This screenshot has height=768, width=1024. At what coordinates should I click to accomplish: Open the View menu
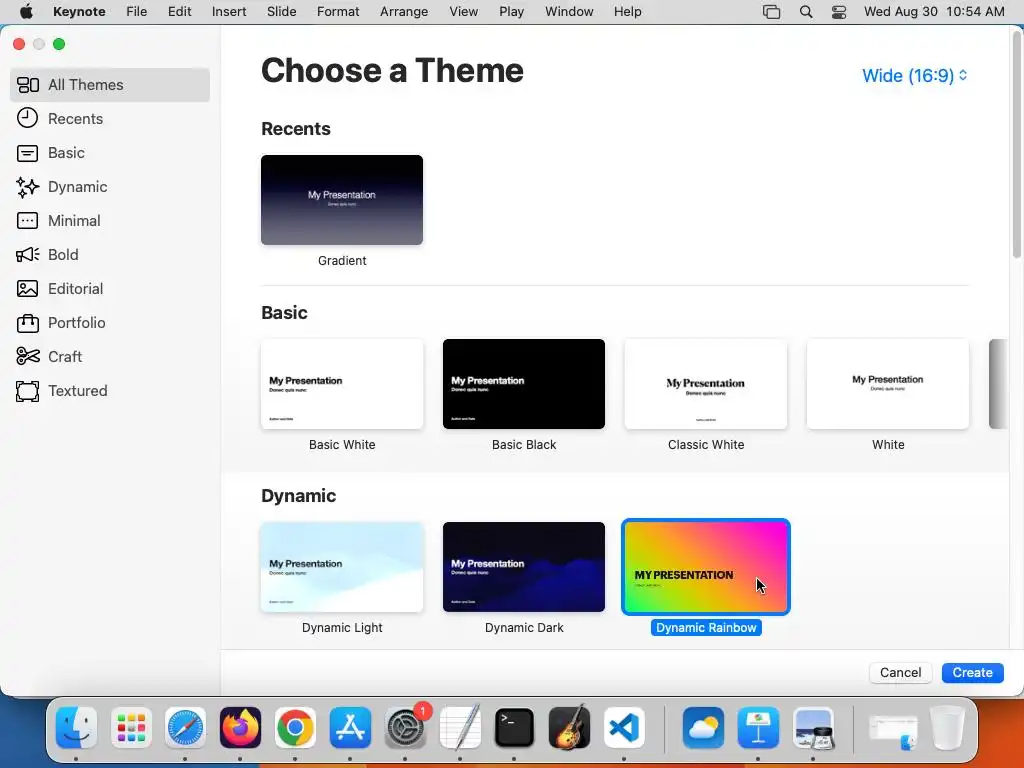(464, 12)
